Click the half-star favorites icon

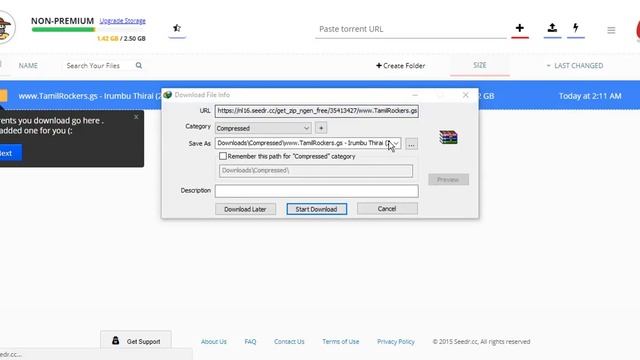click(177, 28)
